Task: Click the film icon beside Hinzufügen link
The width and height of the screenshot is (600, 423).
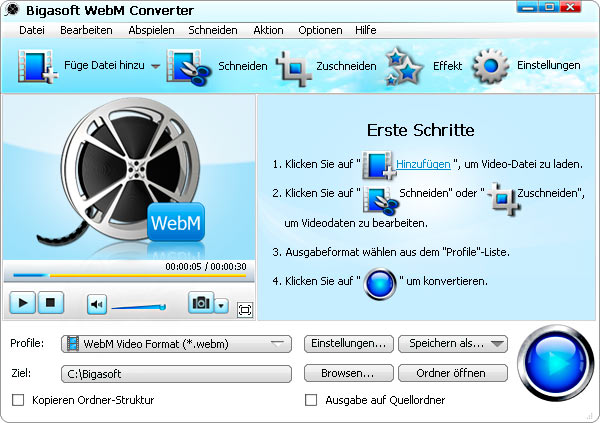Action: tap(379, 165)
